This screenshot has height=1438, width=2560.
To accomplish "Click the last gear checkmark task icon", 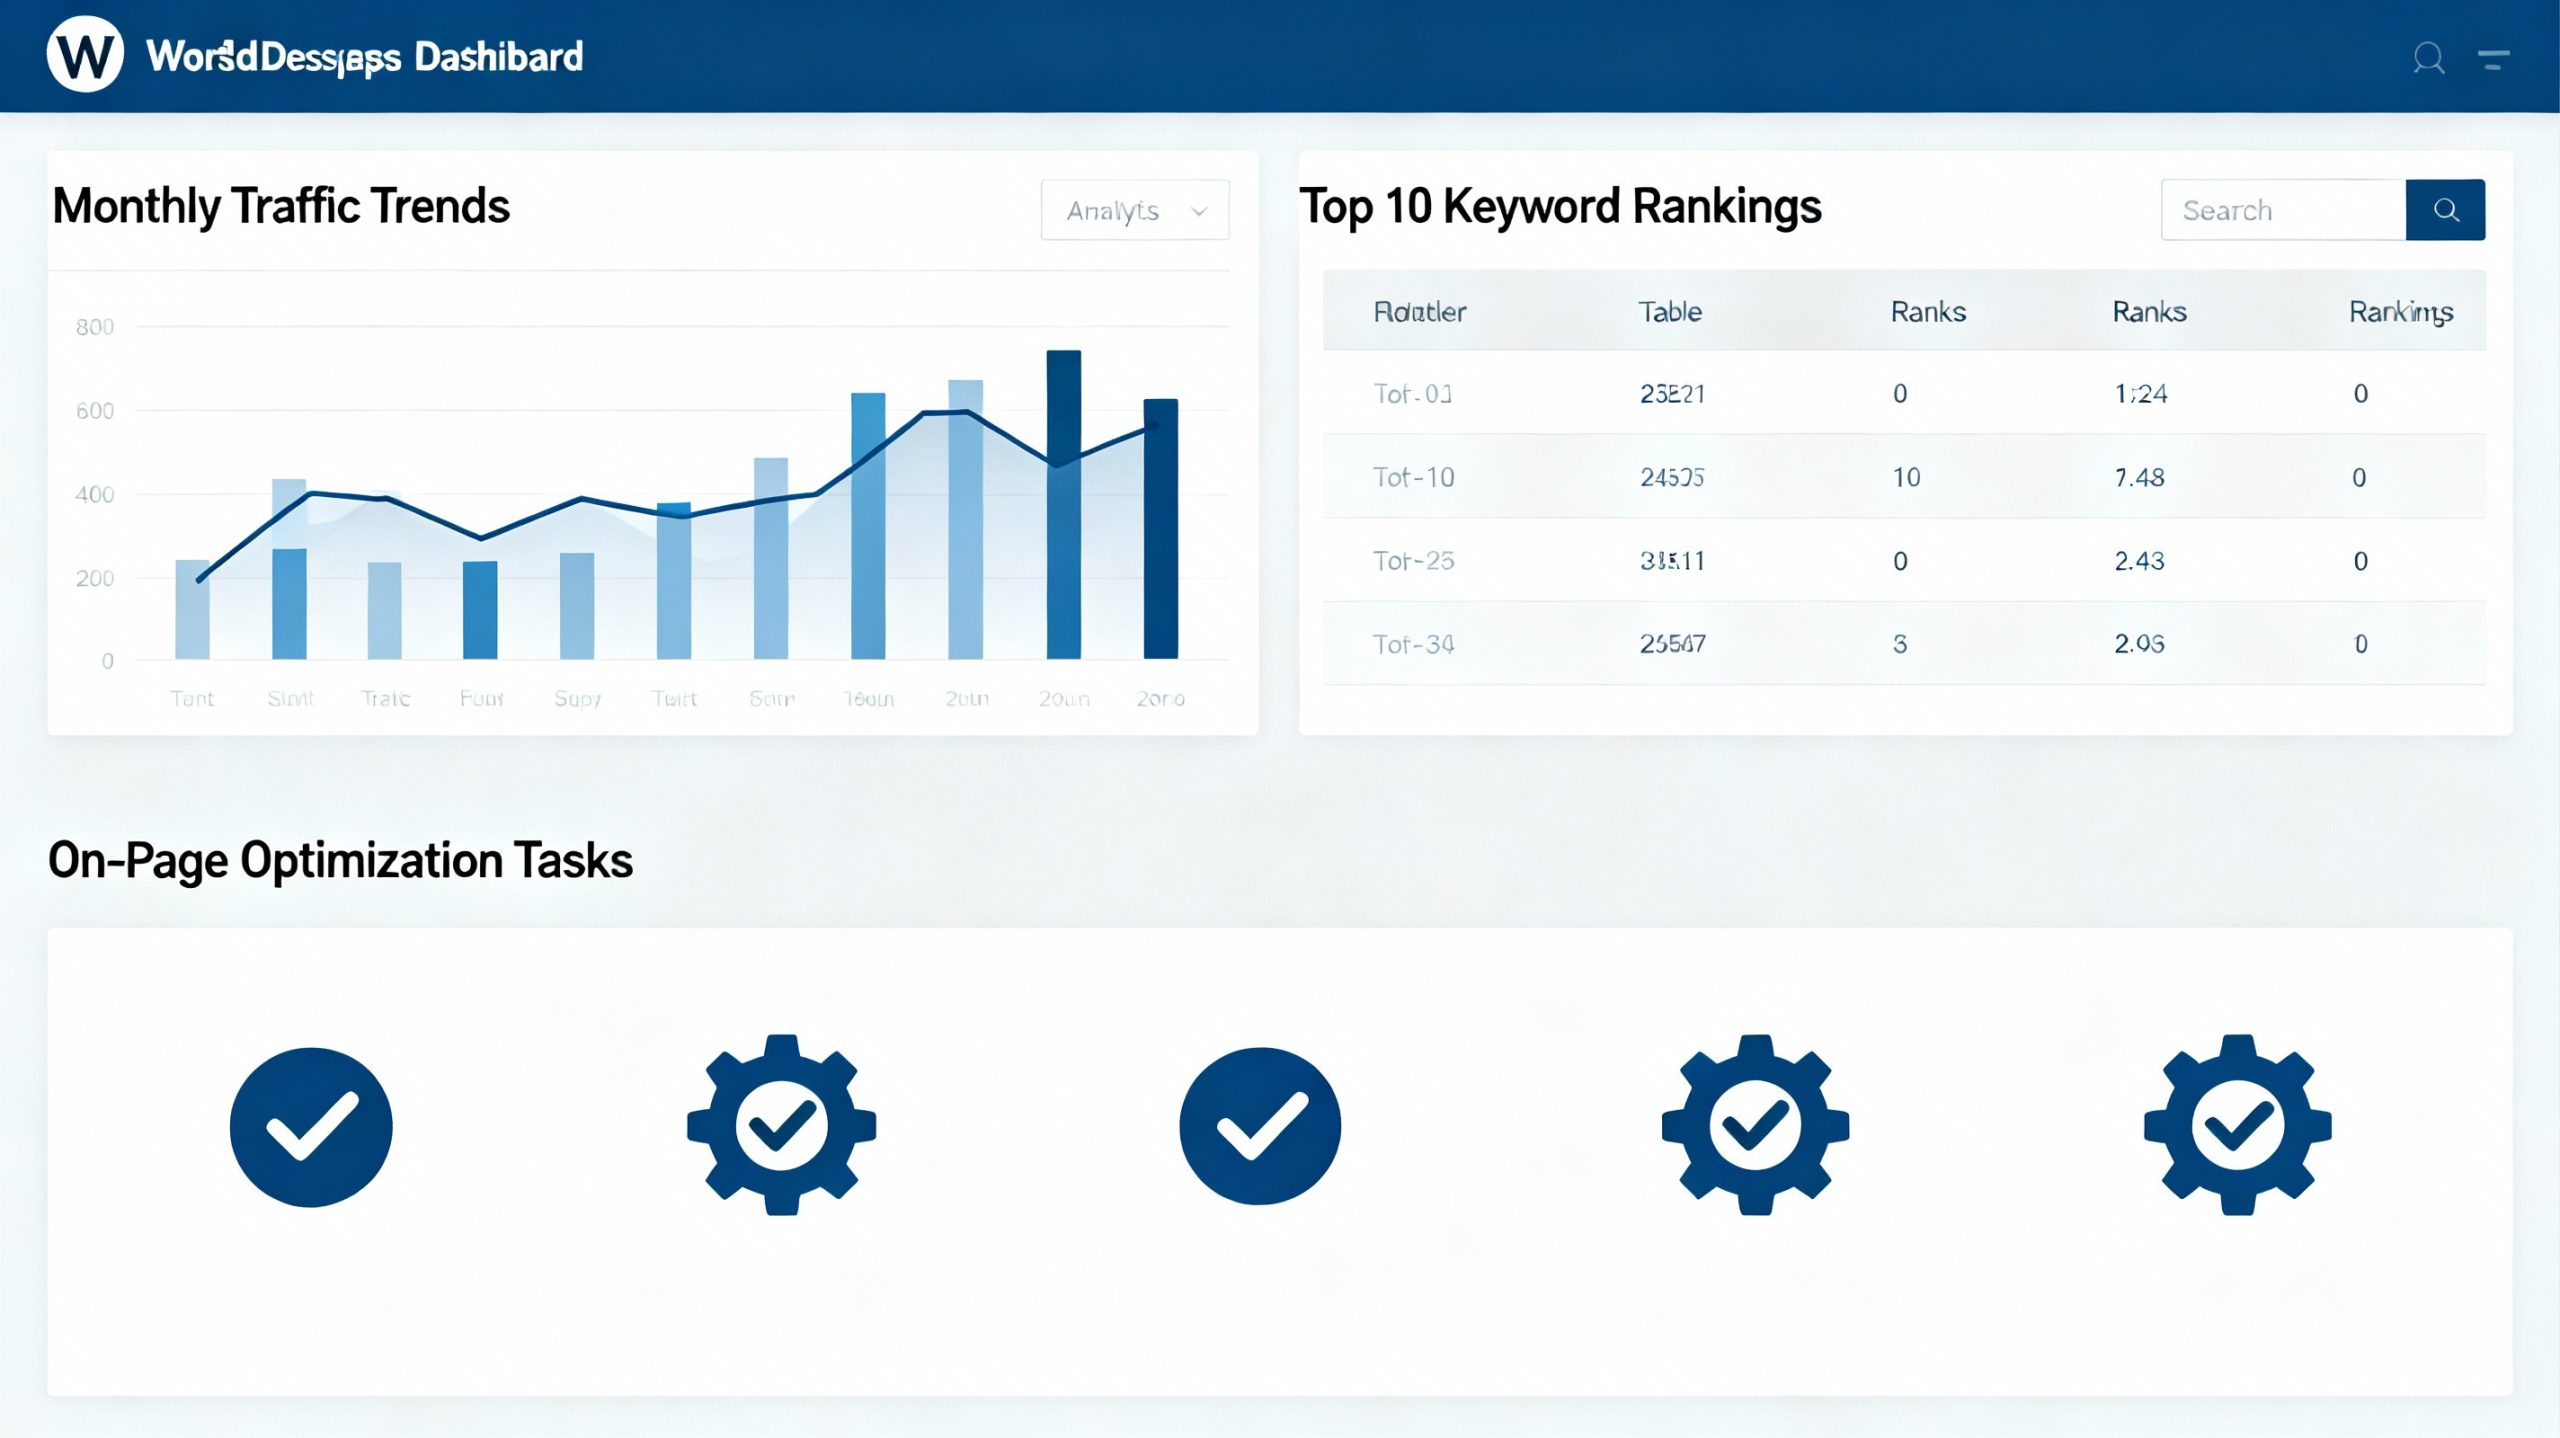I will 2237,1125.
